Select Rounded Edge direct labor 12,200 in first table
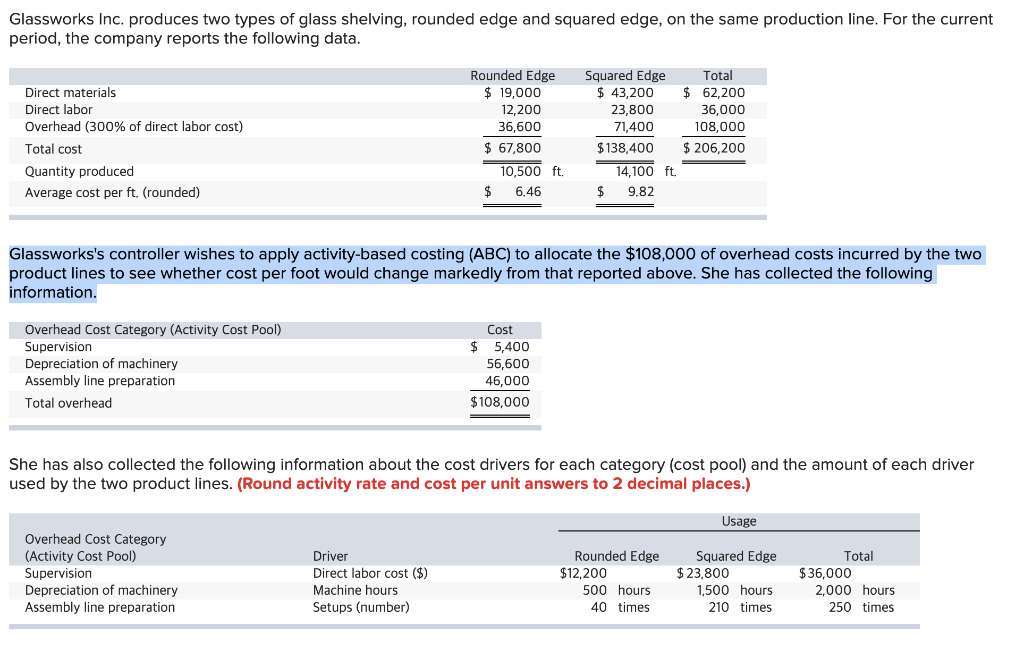 (x=520, y=110)
